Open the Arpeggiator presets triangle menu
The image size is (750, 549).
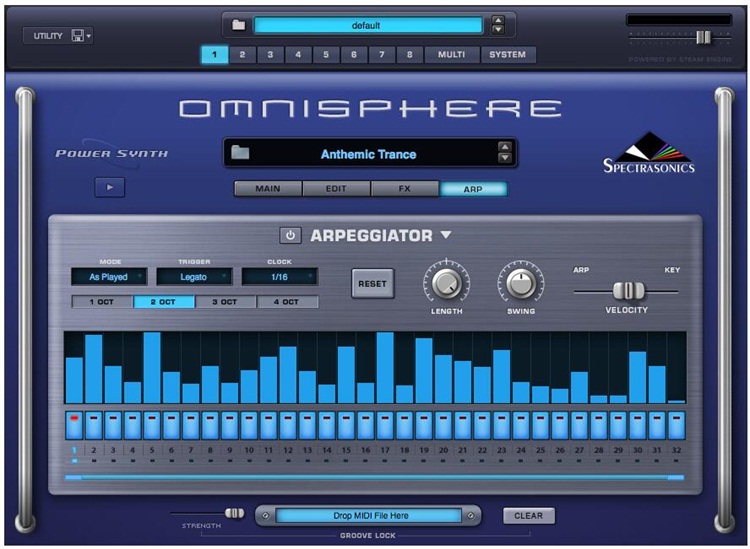446,235
